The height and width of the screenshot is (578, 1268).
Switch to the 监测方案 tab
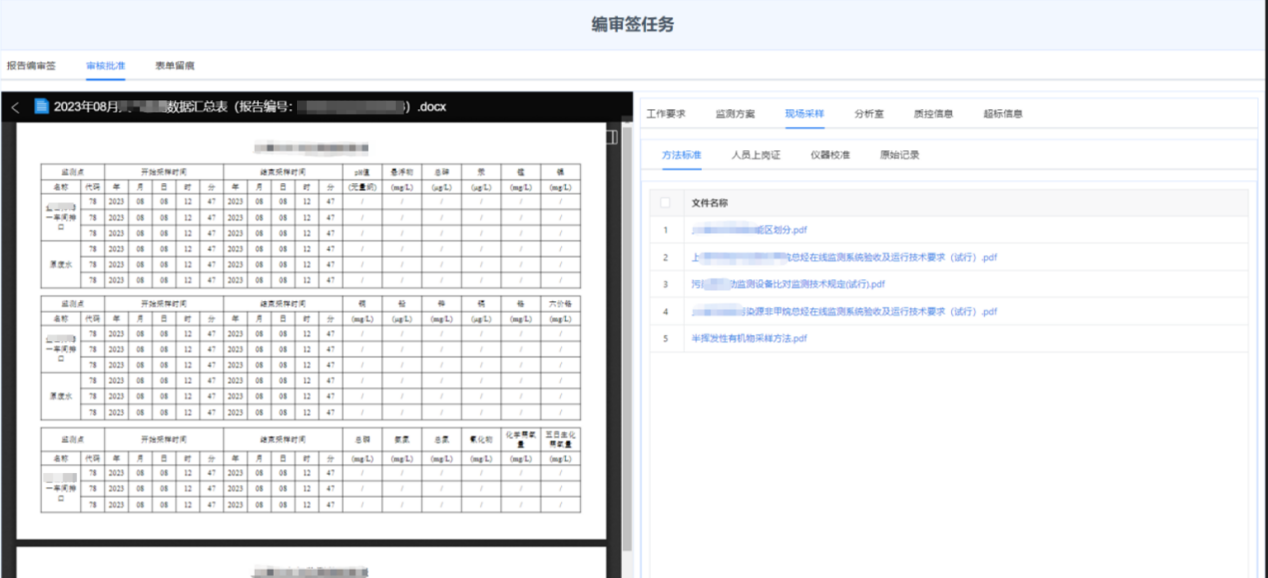click(735, 114)
